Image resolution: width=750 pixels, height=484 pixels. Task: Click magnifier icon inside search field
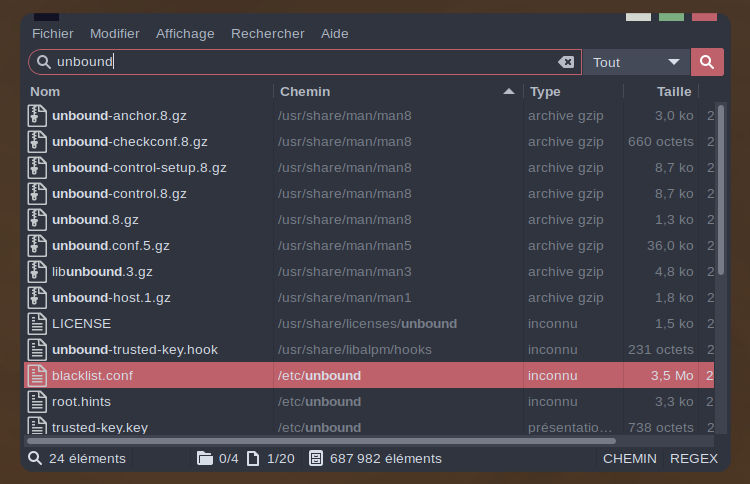click(44, 62)
